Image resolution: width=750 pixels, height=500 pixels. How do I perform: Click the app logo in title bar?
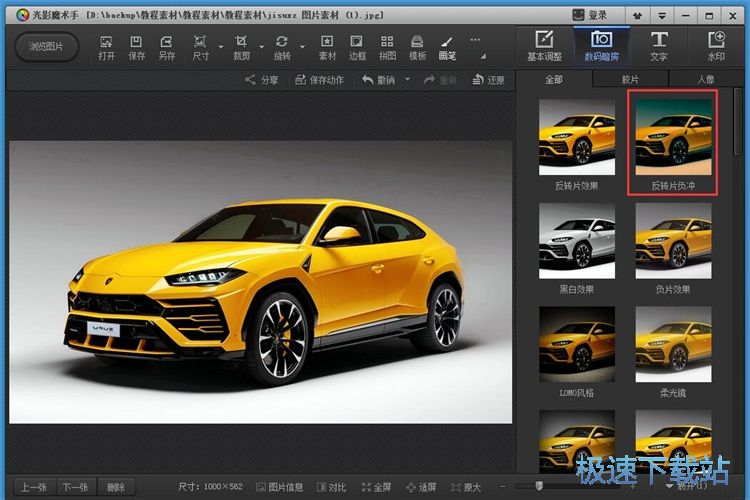click(22, 15)
